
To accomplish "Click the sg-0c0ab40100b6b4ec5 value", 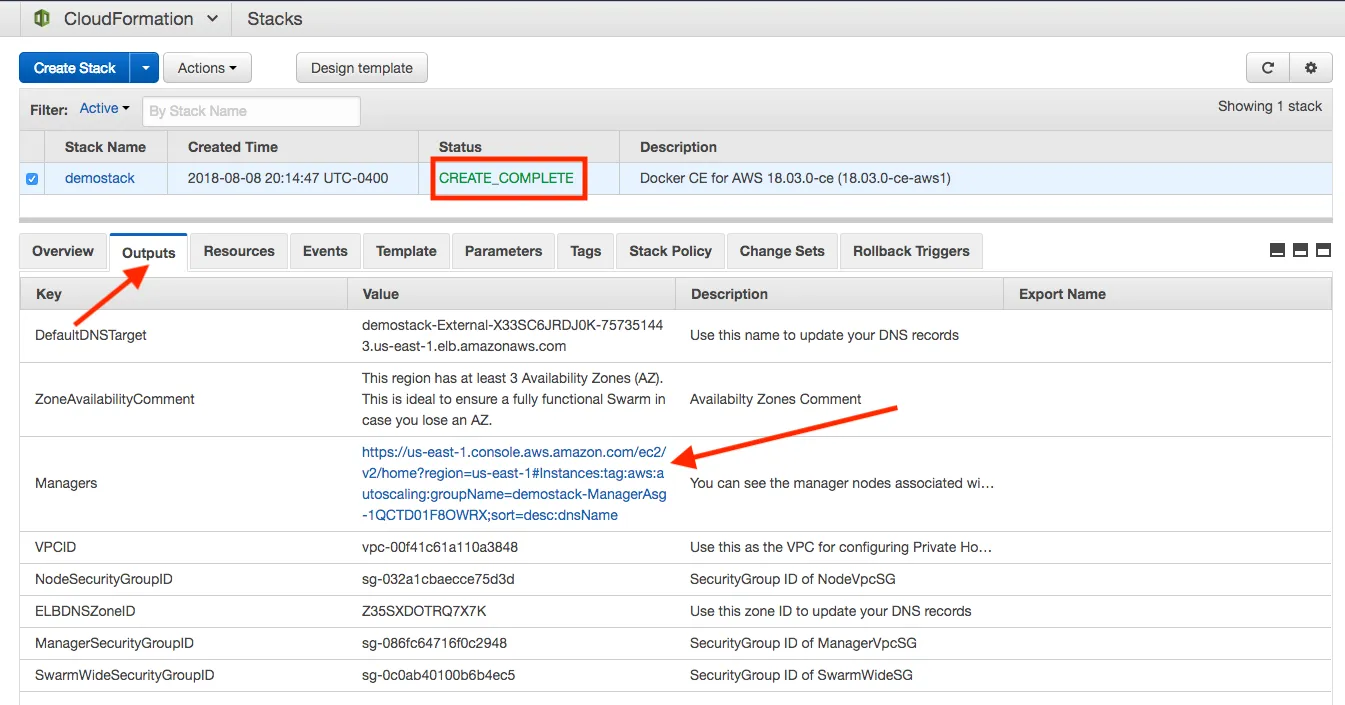I will click(438, 675).
